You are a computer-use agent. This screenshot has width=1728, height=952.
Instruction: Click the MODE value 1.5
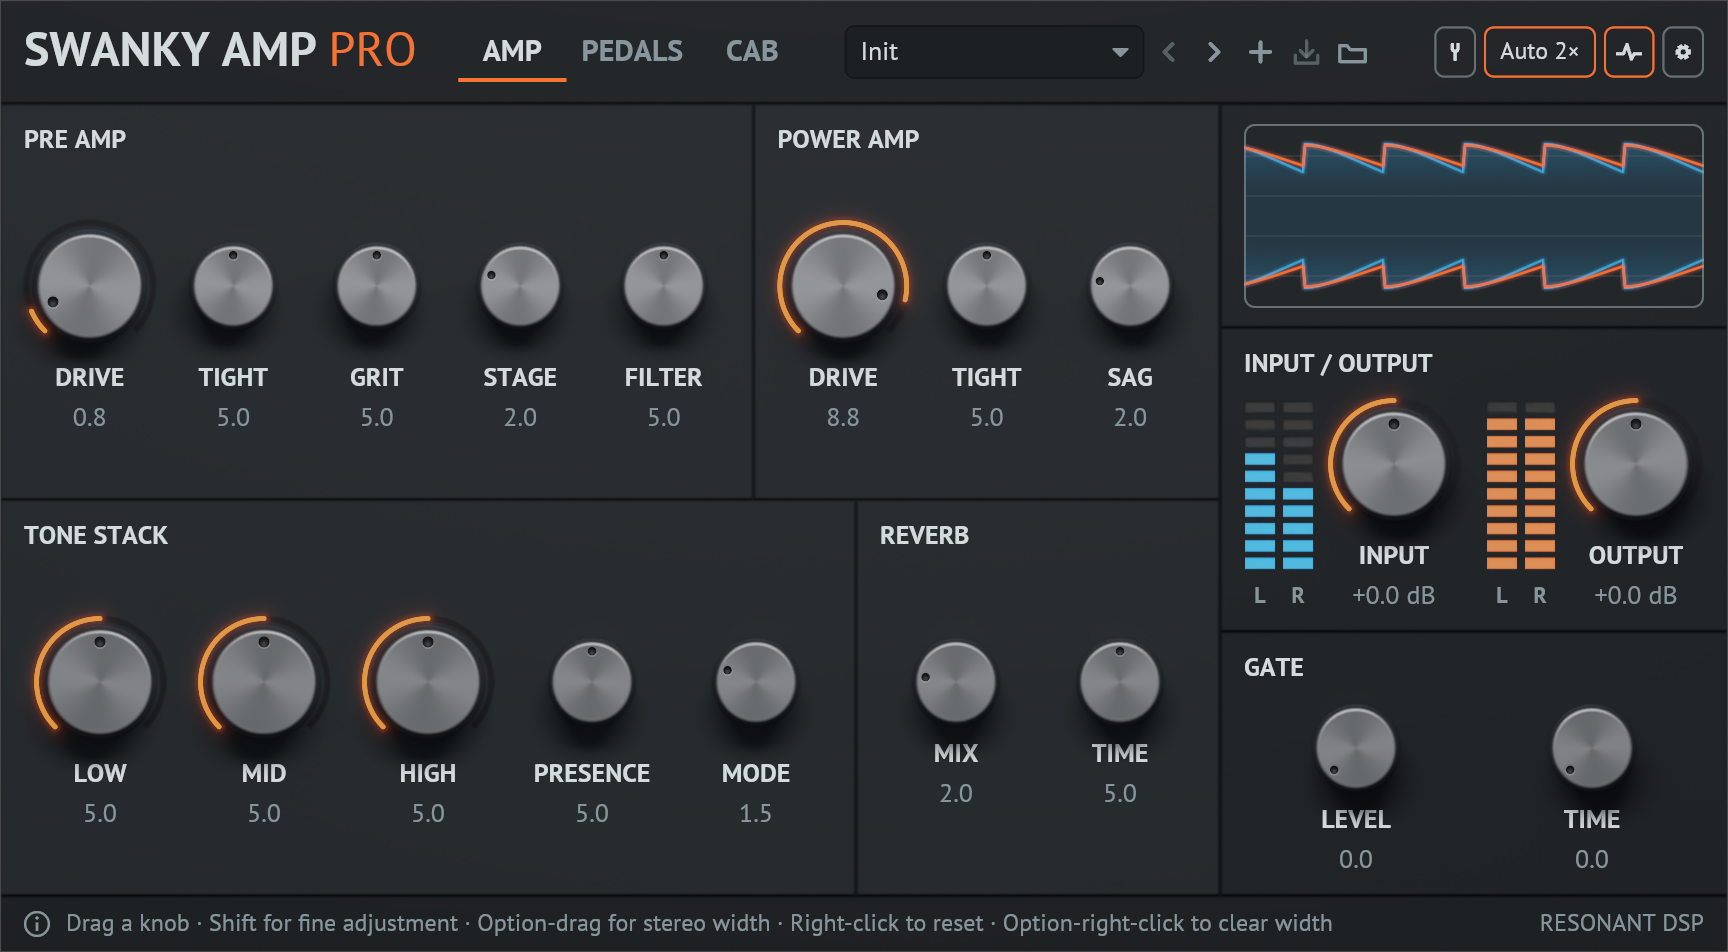tap(756, 813)
